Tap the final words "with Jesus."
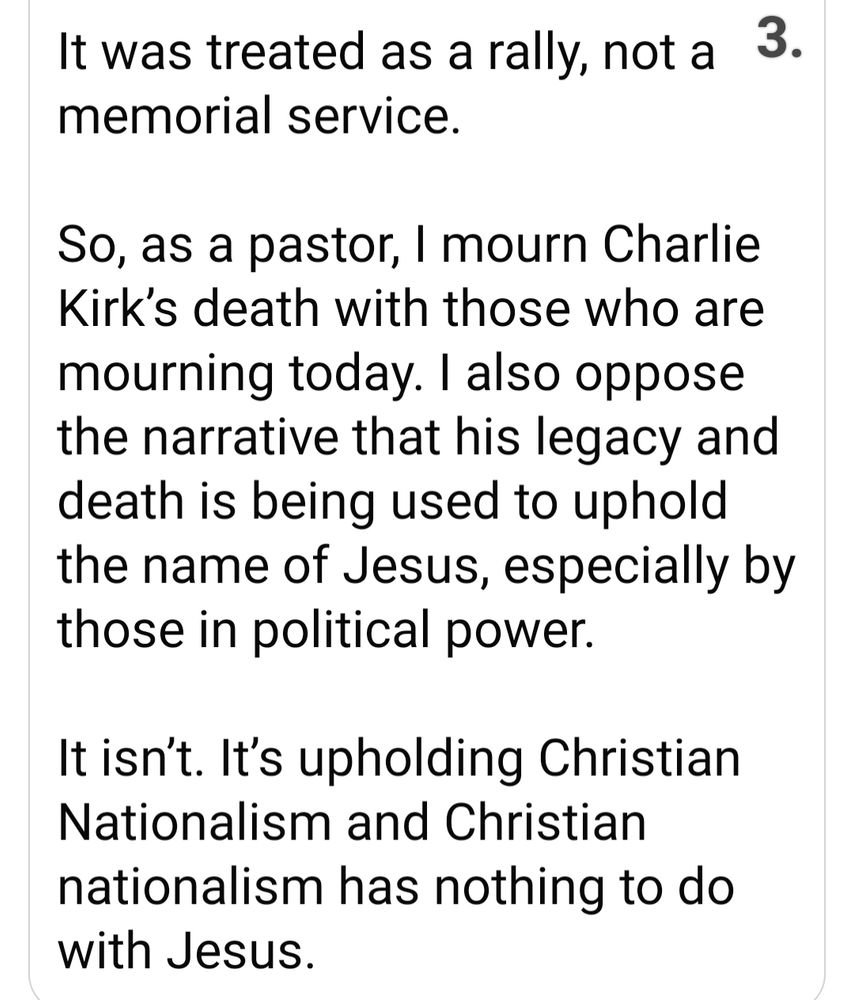The image size is (854, 1000). (186, 951)
